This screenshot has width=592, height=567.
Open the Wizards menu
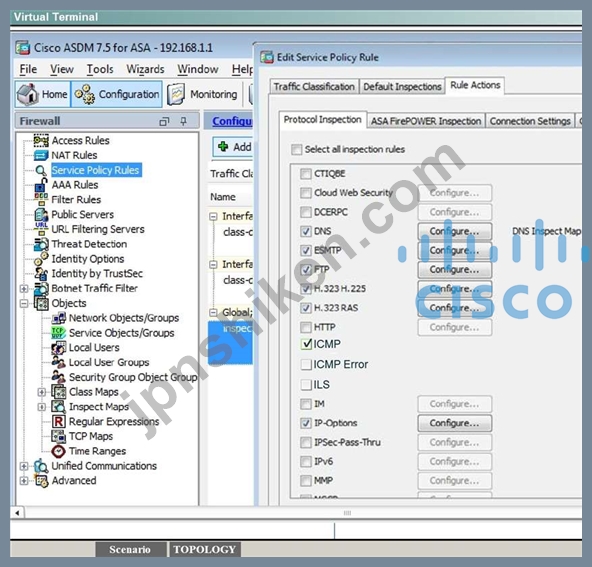pyautogui.click(x=145, y=69)
